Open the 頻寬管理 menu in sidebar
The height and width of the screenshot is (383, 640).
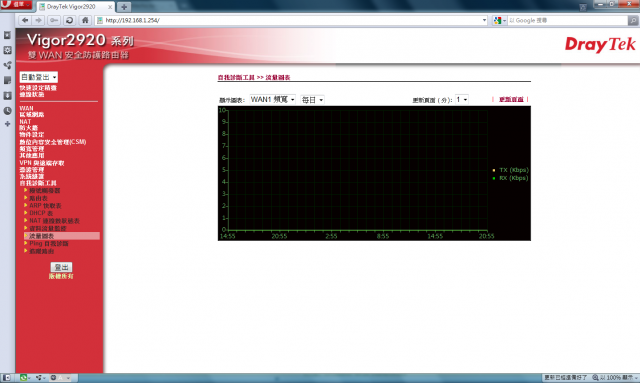pos(32,149)
